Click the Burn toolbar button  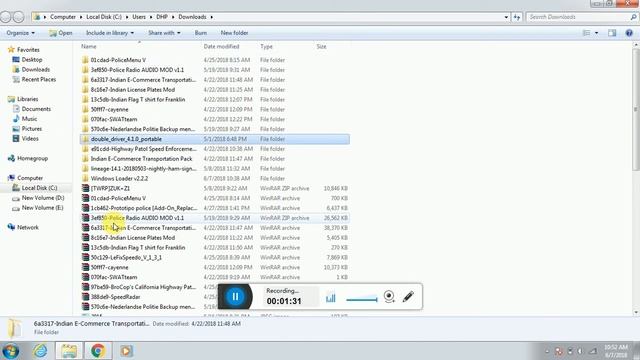200,33
